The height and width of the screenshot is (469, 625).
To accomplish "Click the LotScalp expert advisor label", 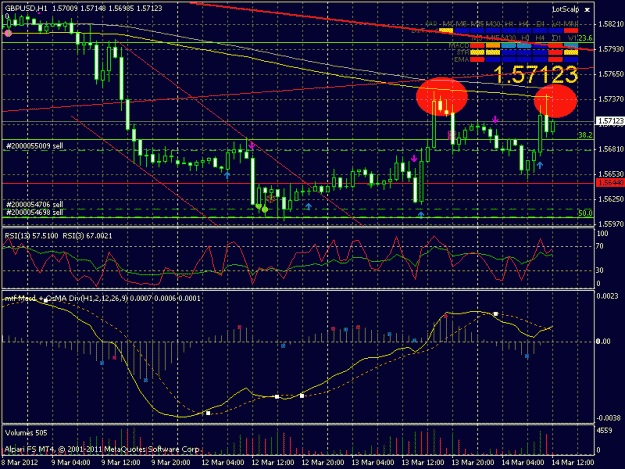I will (565, 9).
